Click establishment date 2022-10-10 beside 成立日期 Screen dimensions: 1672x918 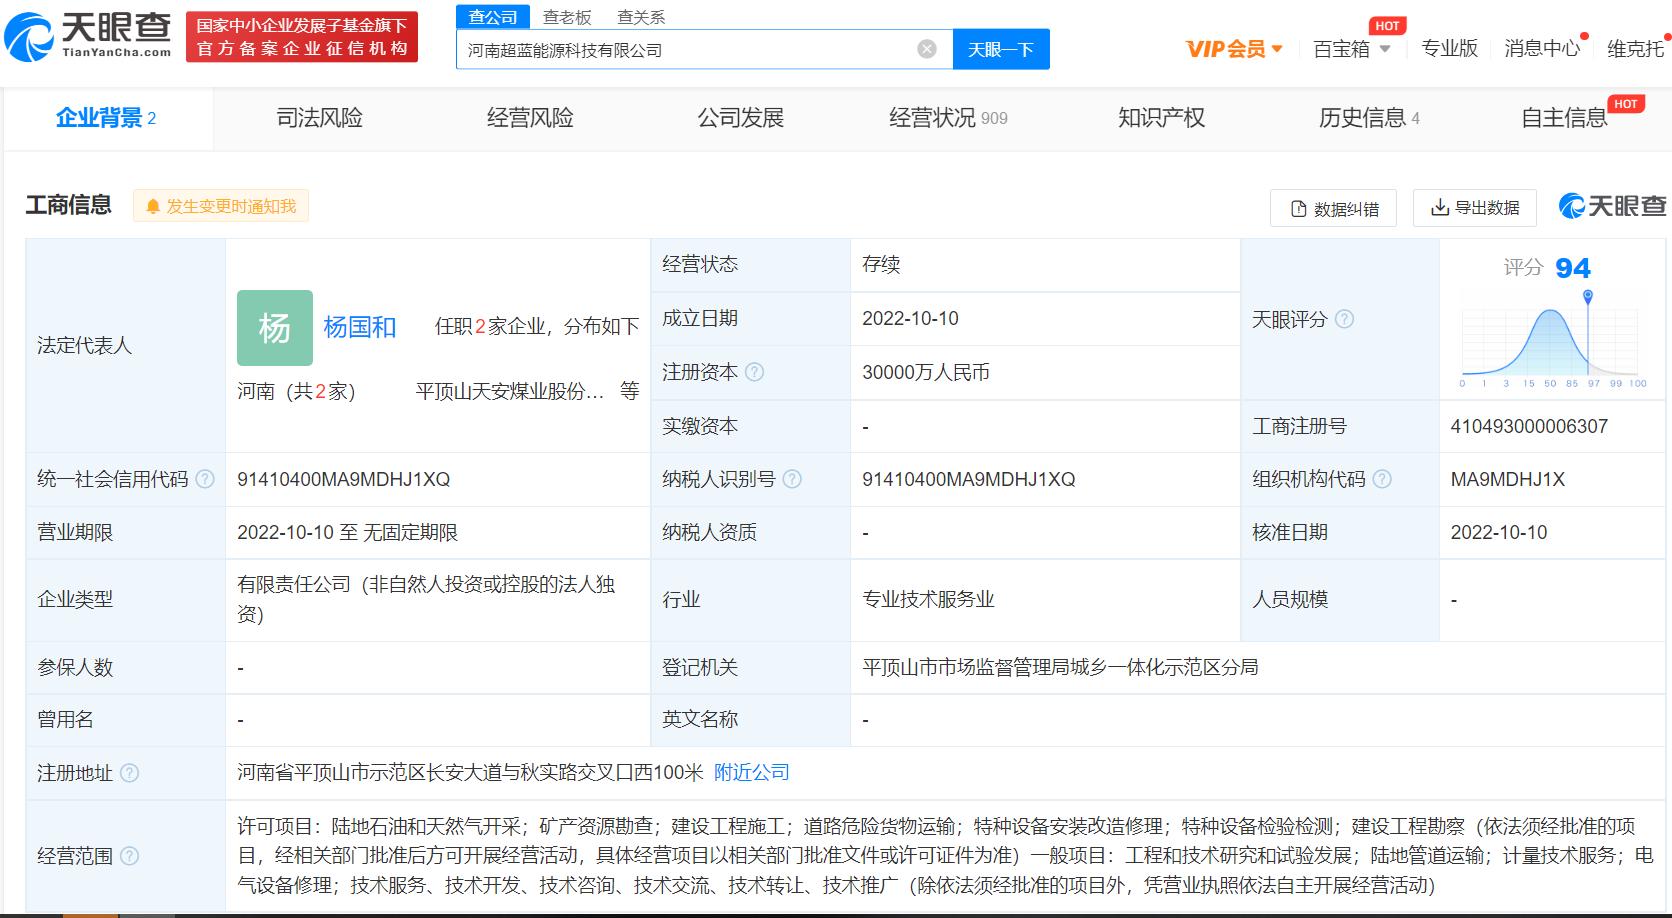(x=910, y=318)
